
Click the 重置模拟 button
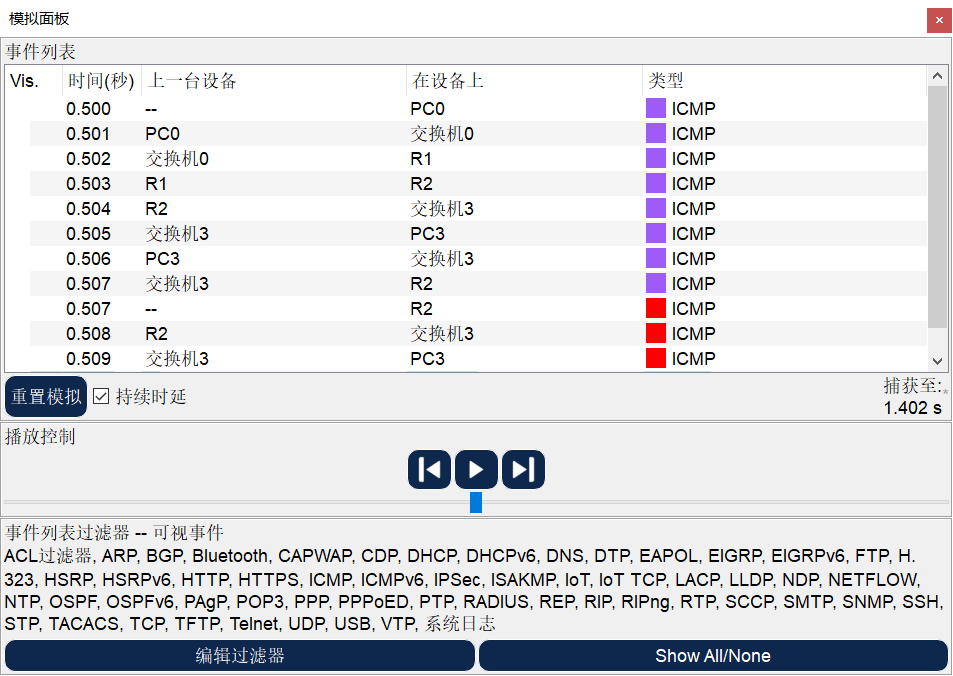click(46, 396)
